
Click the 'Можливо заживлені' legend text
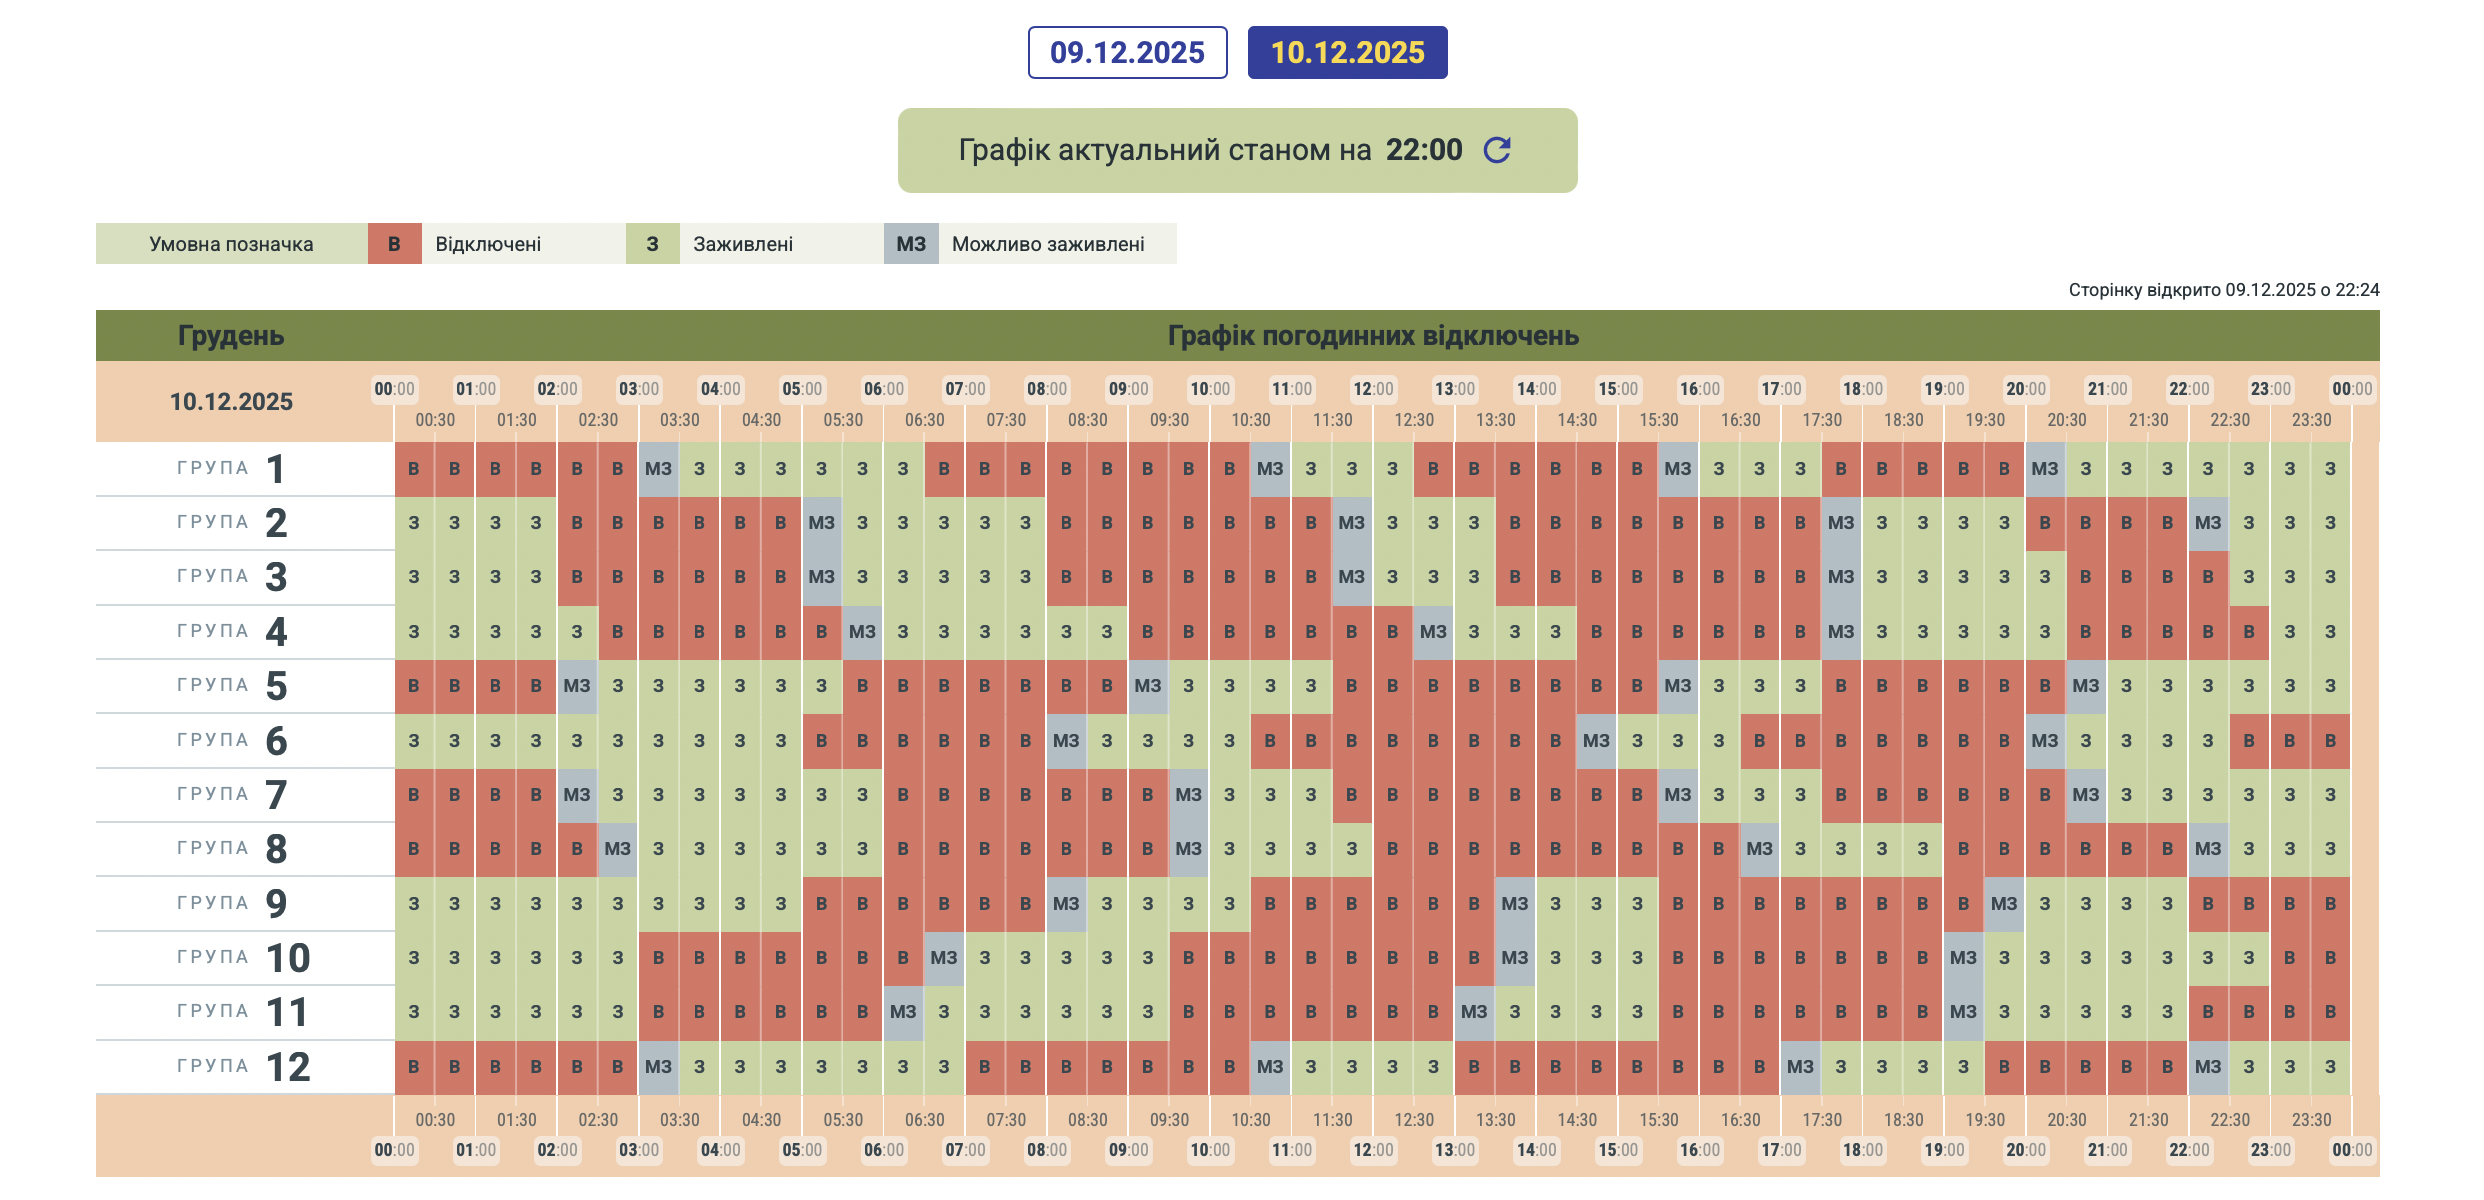pos(1047,244)
